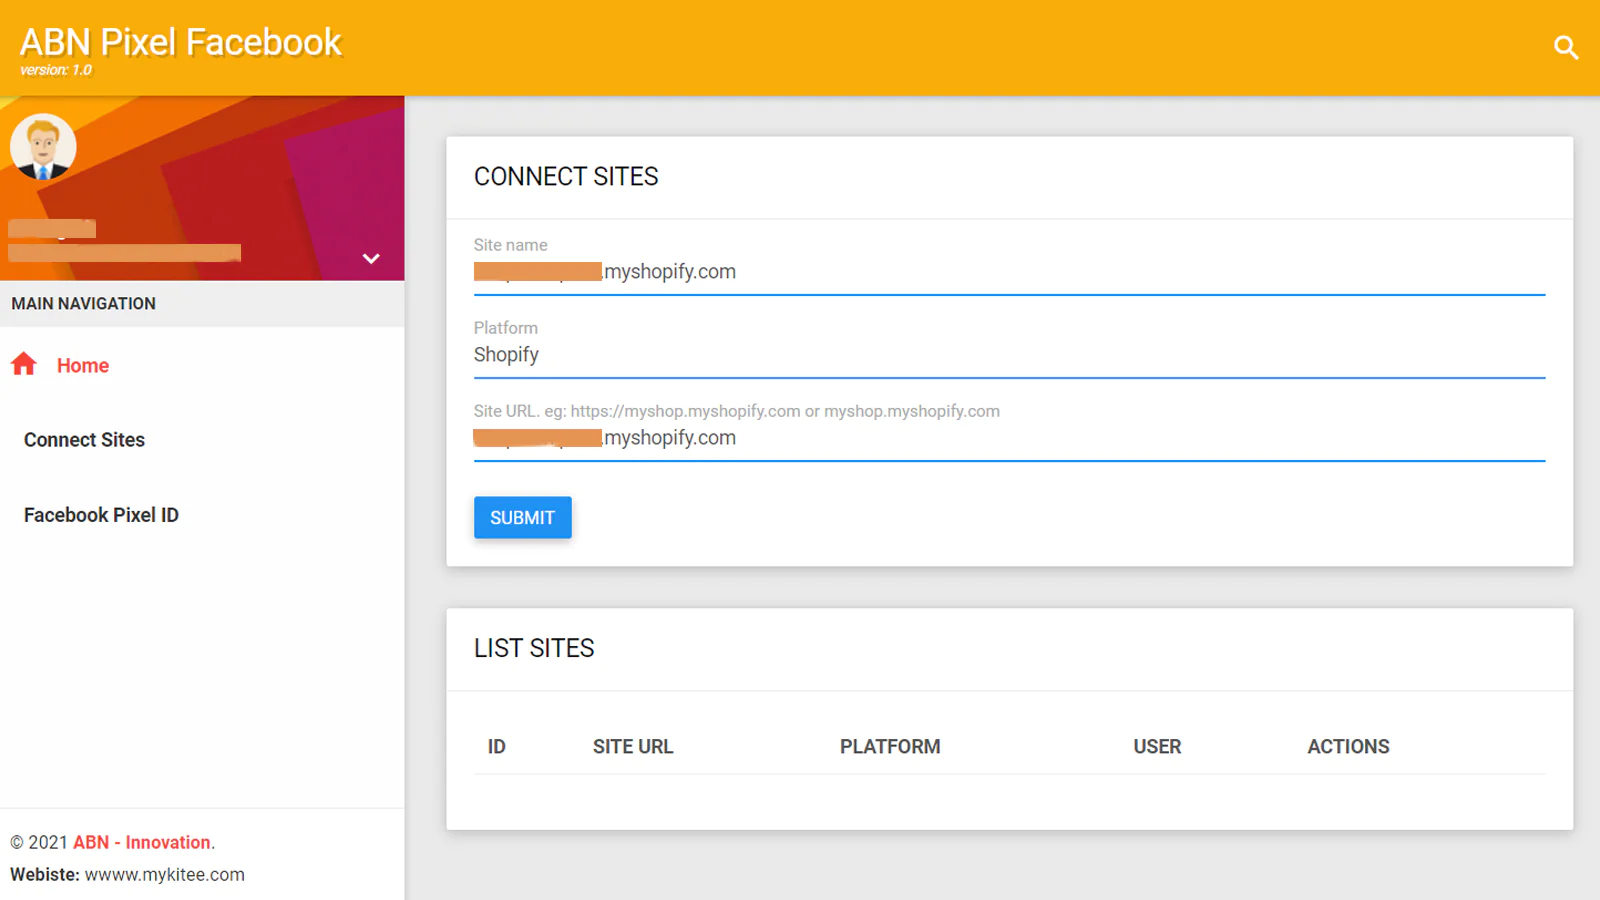Click the MAIN NAVIGATION label
The height and width of the screenshot is (900, 1600).
84,303
